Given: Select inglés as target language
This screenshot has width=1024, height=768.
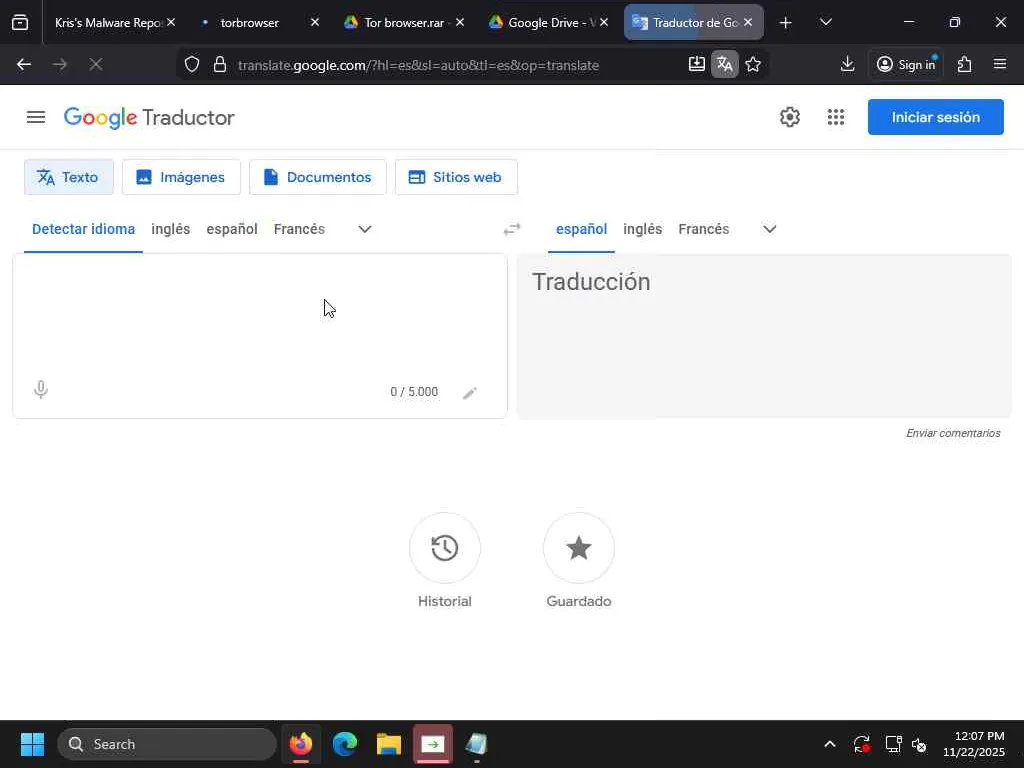Looking at the screenshot, I should click(x=643, y=229).
